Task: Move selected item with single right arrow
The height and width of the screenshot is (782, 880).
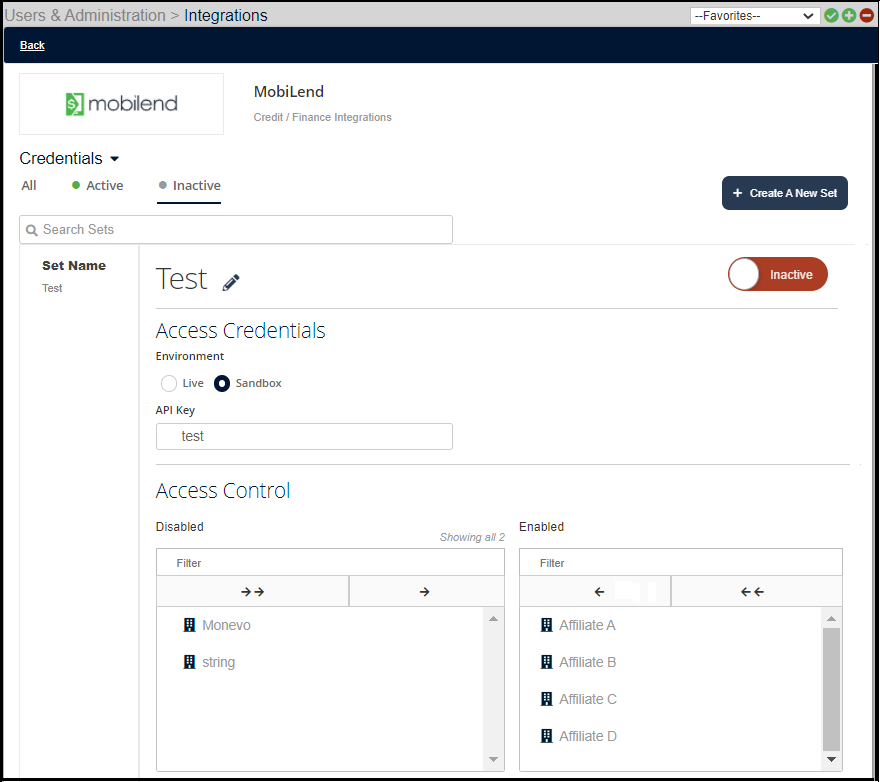Action: coord(427,592)
